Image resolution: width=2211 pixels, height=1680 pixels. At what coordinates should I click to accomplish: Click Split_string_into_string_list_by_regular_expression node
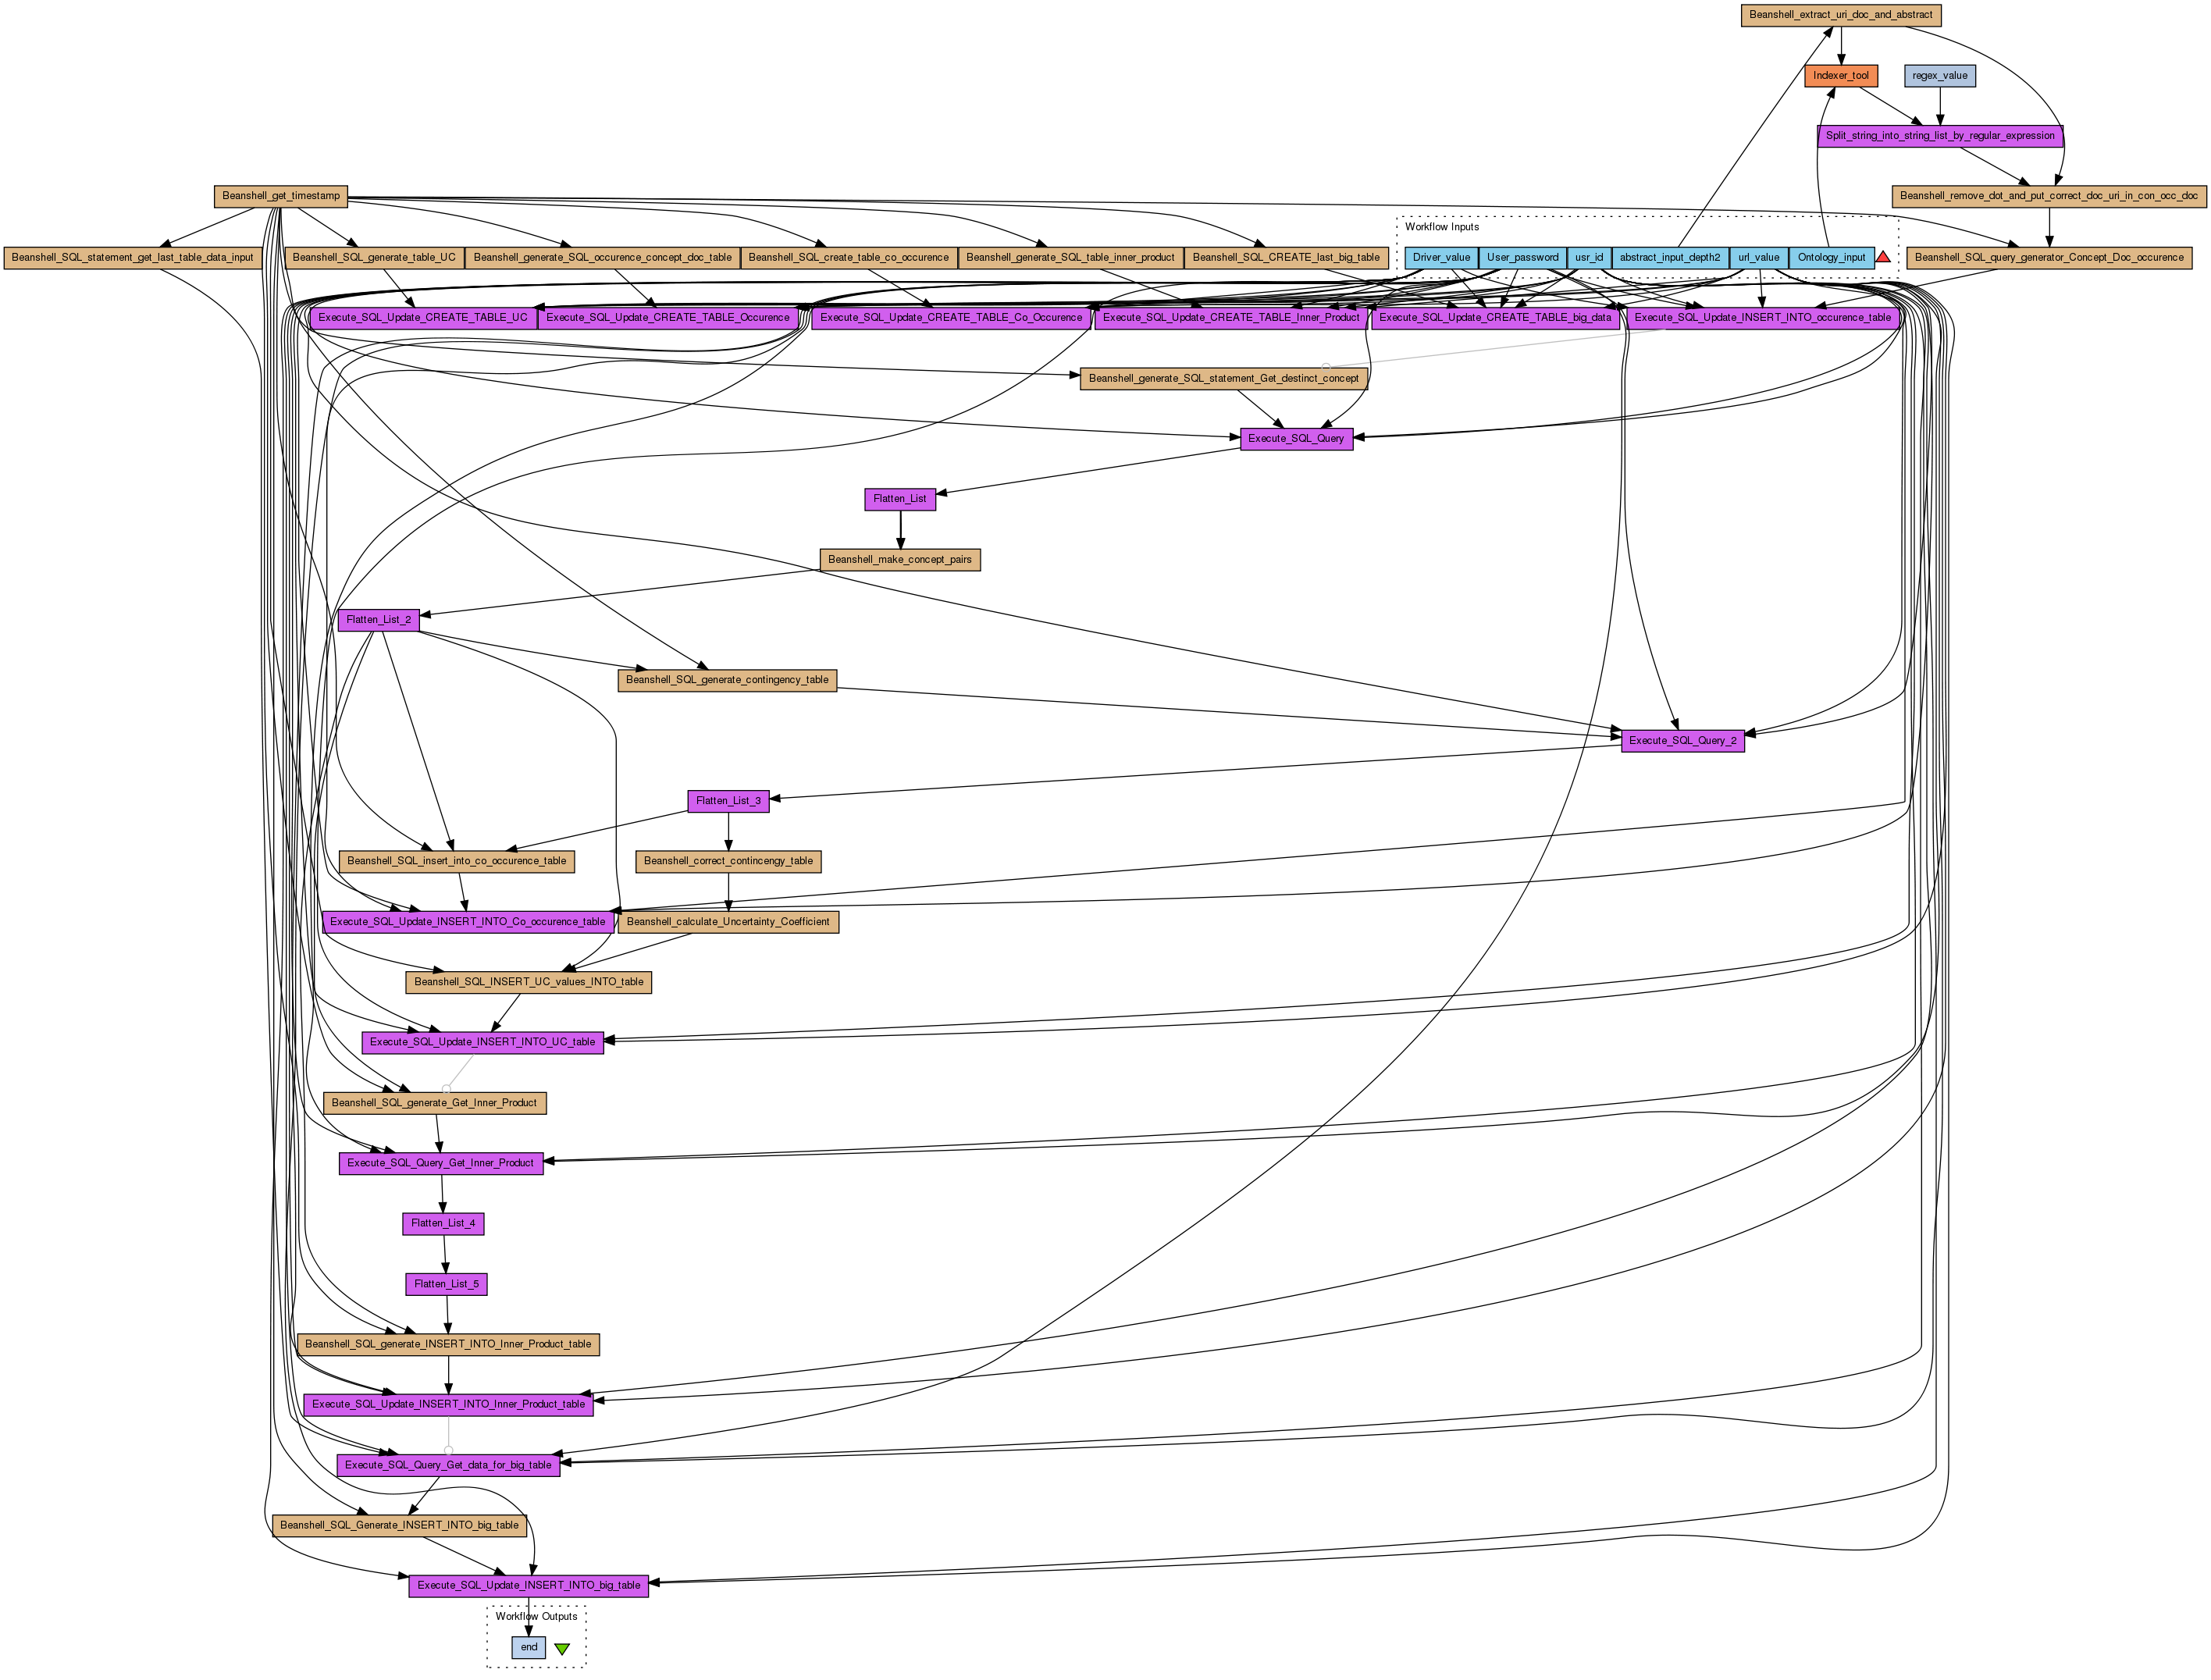[x=1939, y=136]
